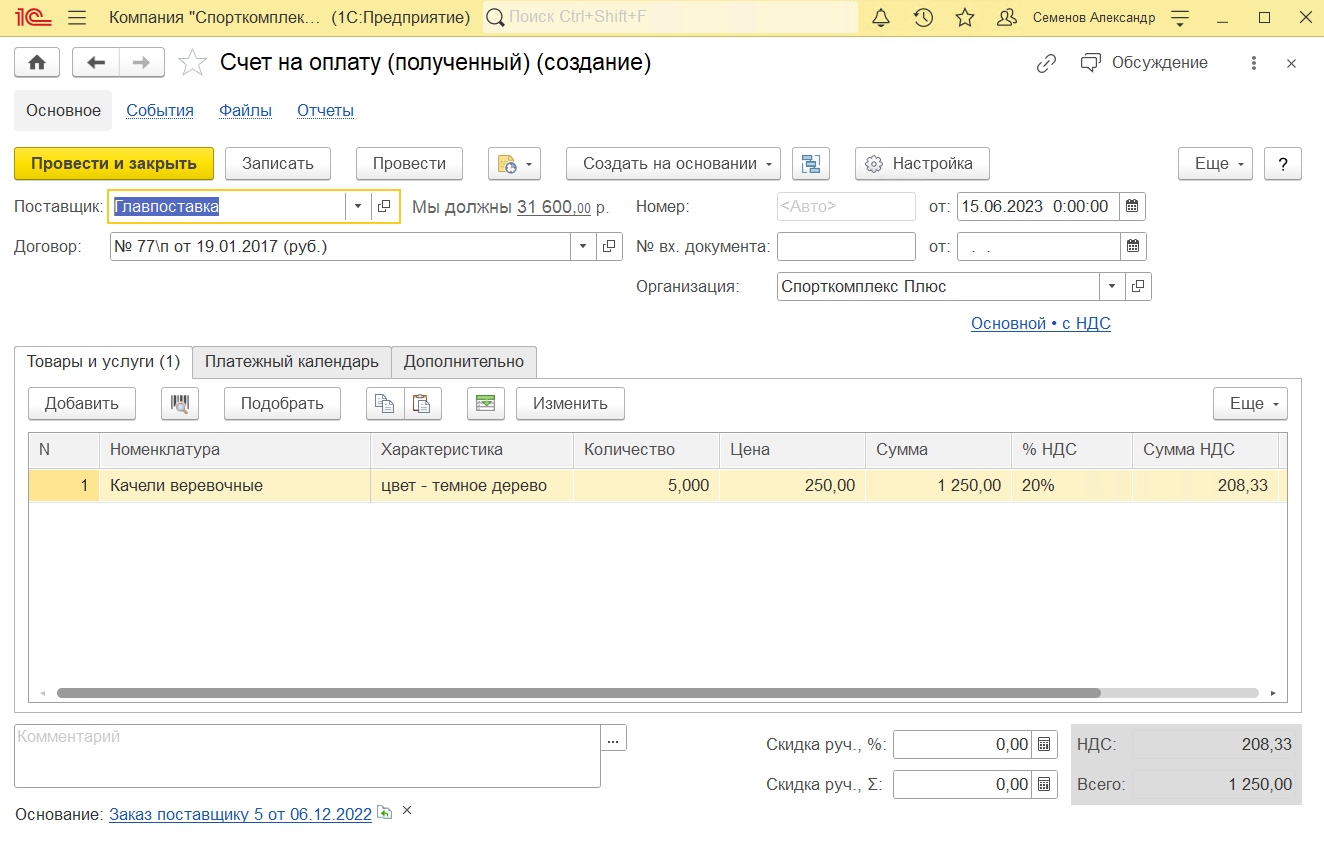Open the history clock icon
The width and height of the screenshot is (1324, 842).
pos(923,17)
